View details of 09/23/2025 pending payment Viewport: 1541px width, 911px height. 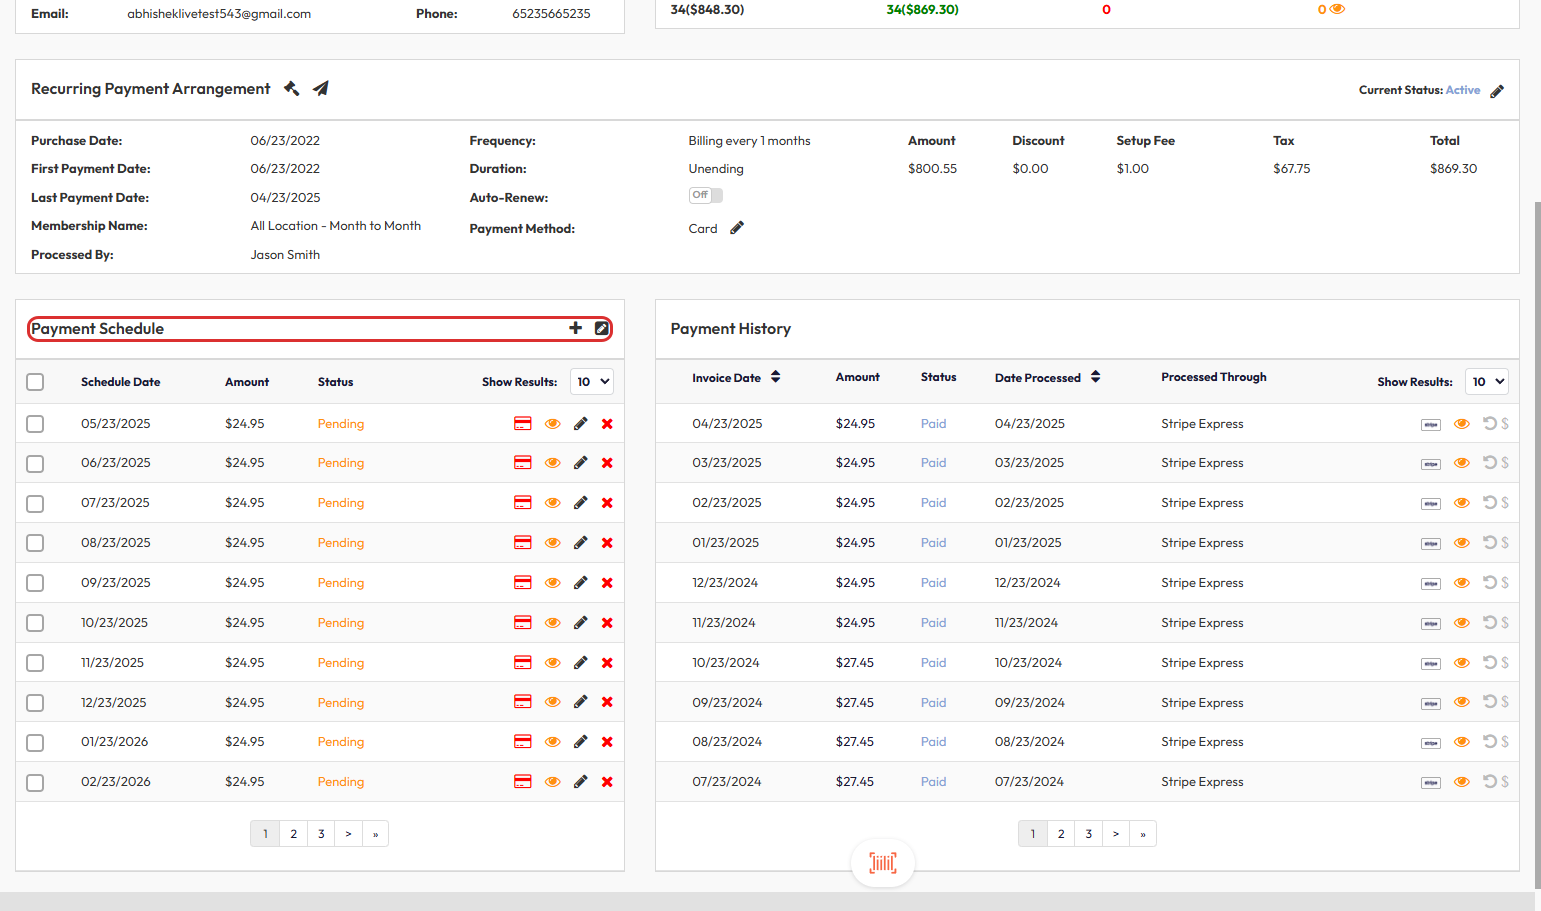click(x=552, y=583)
